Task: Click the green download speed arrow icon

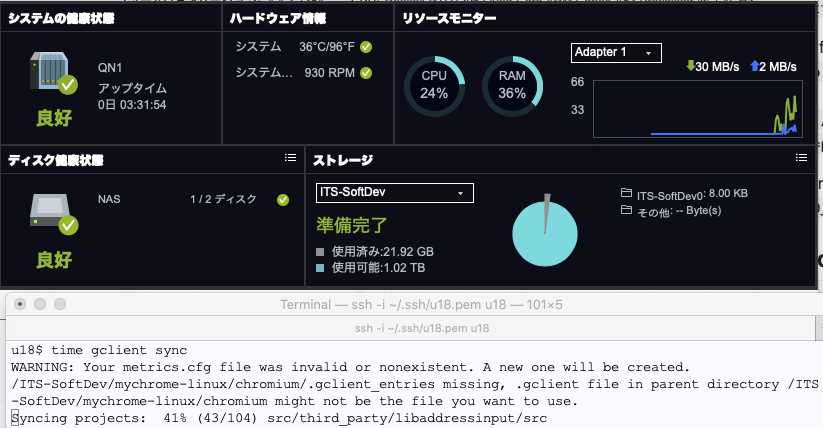Action: click(x=690, y=67)
